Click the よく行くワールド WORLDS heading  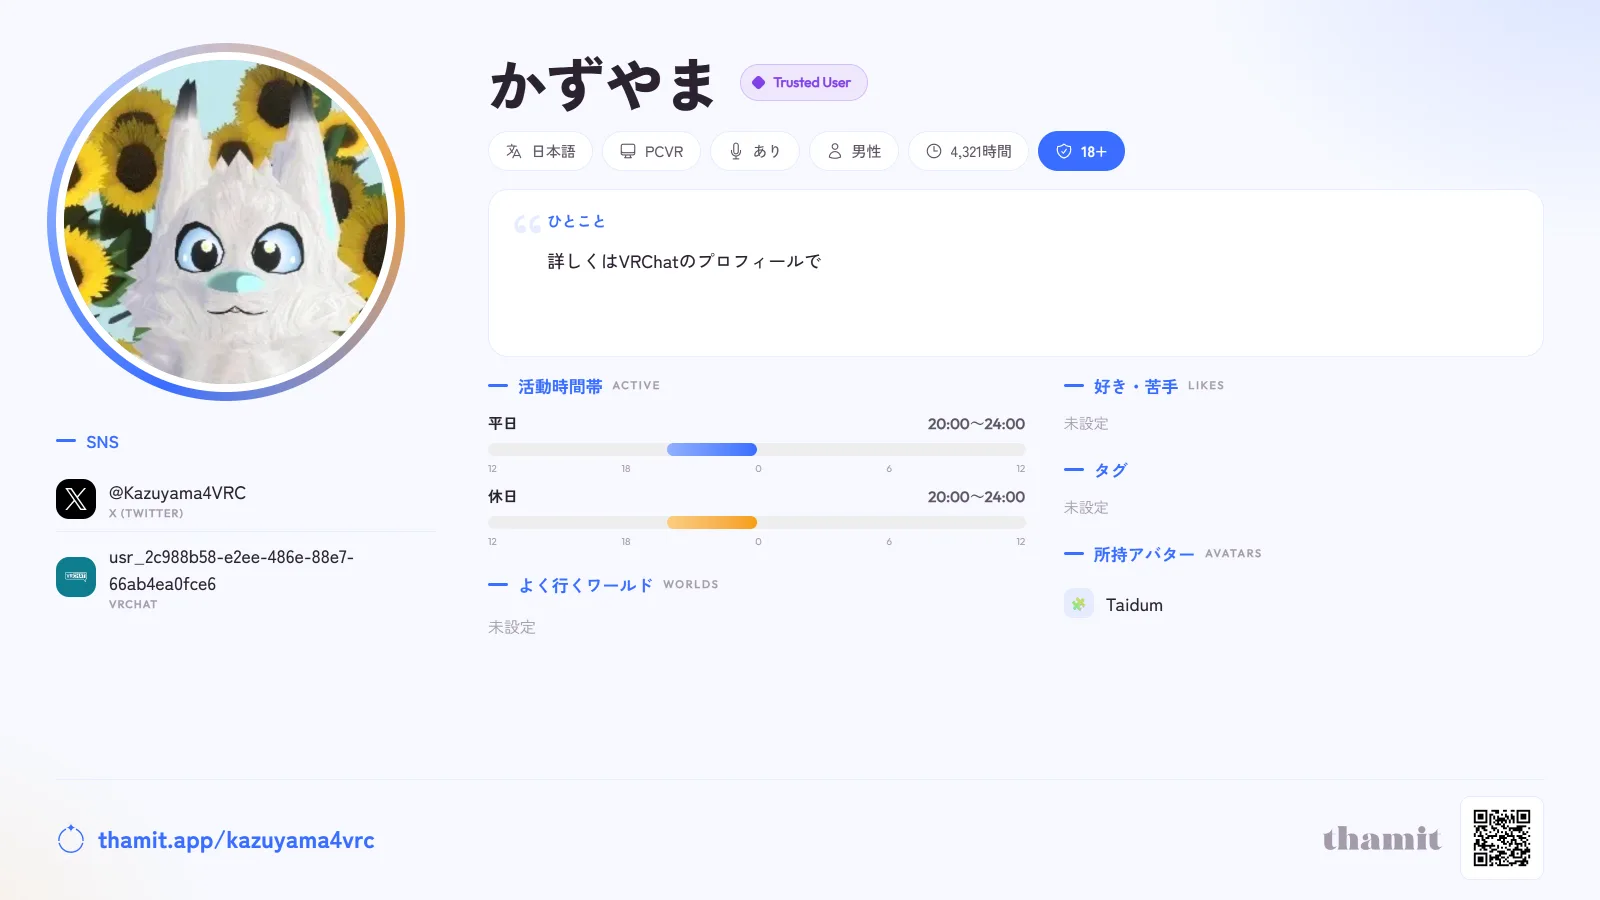tap(603, 585)
